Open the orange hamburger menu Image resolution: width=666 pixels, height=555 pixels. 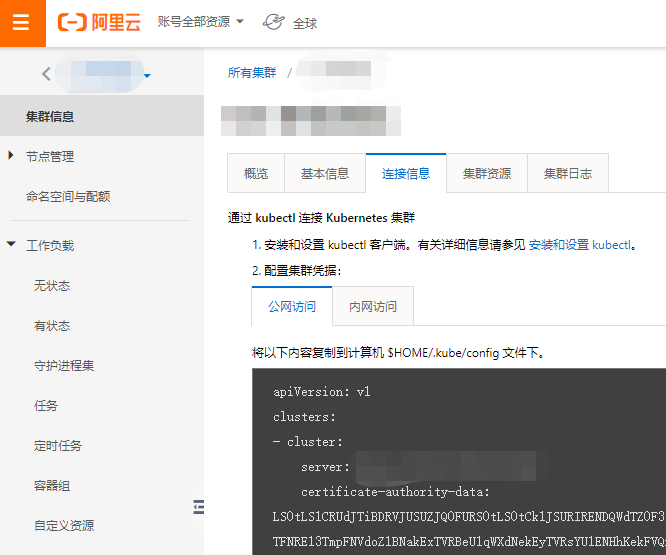[x=22, y=23]
